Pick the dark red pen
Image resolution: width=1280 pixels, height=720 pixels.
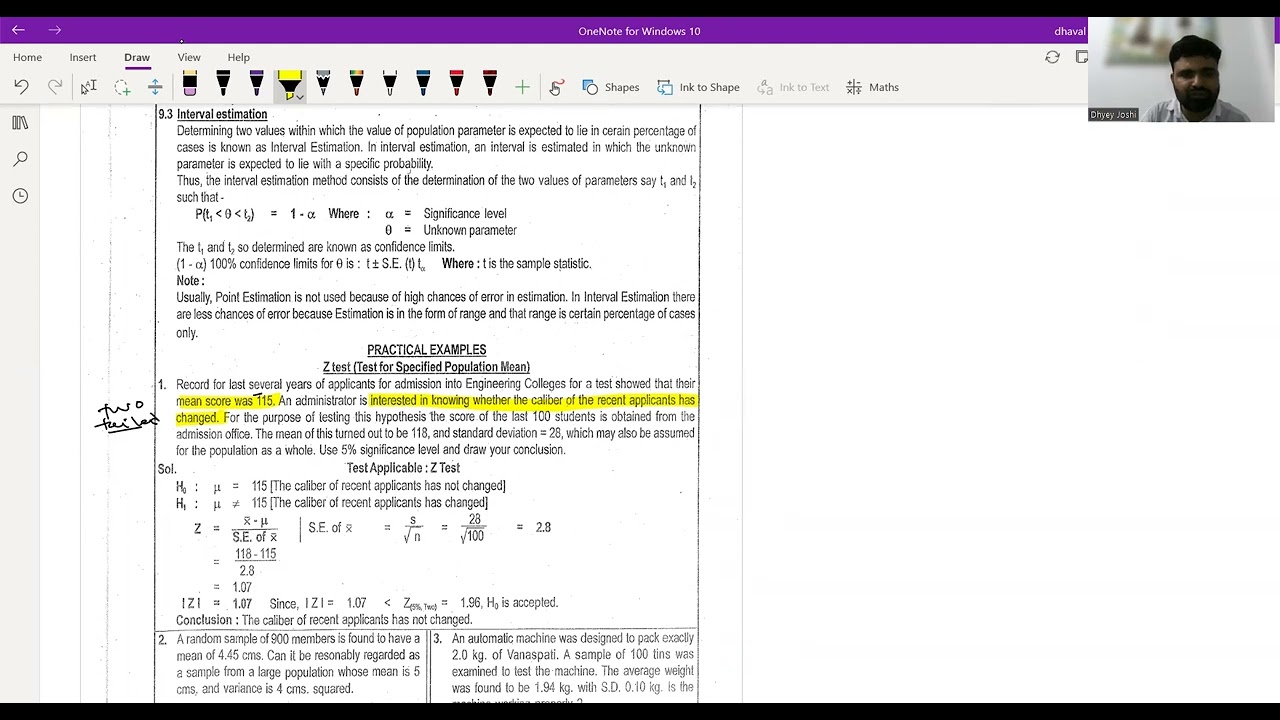pyautogui.click(x=489, y=86)
